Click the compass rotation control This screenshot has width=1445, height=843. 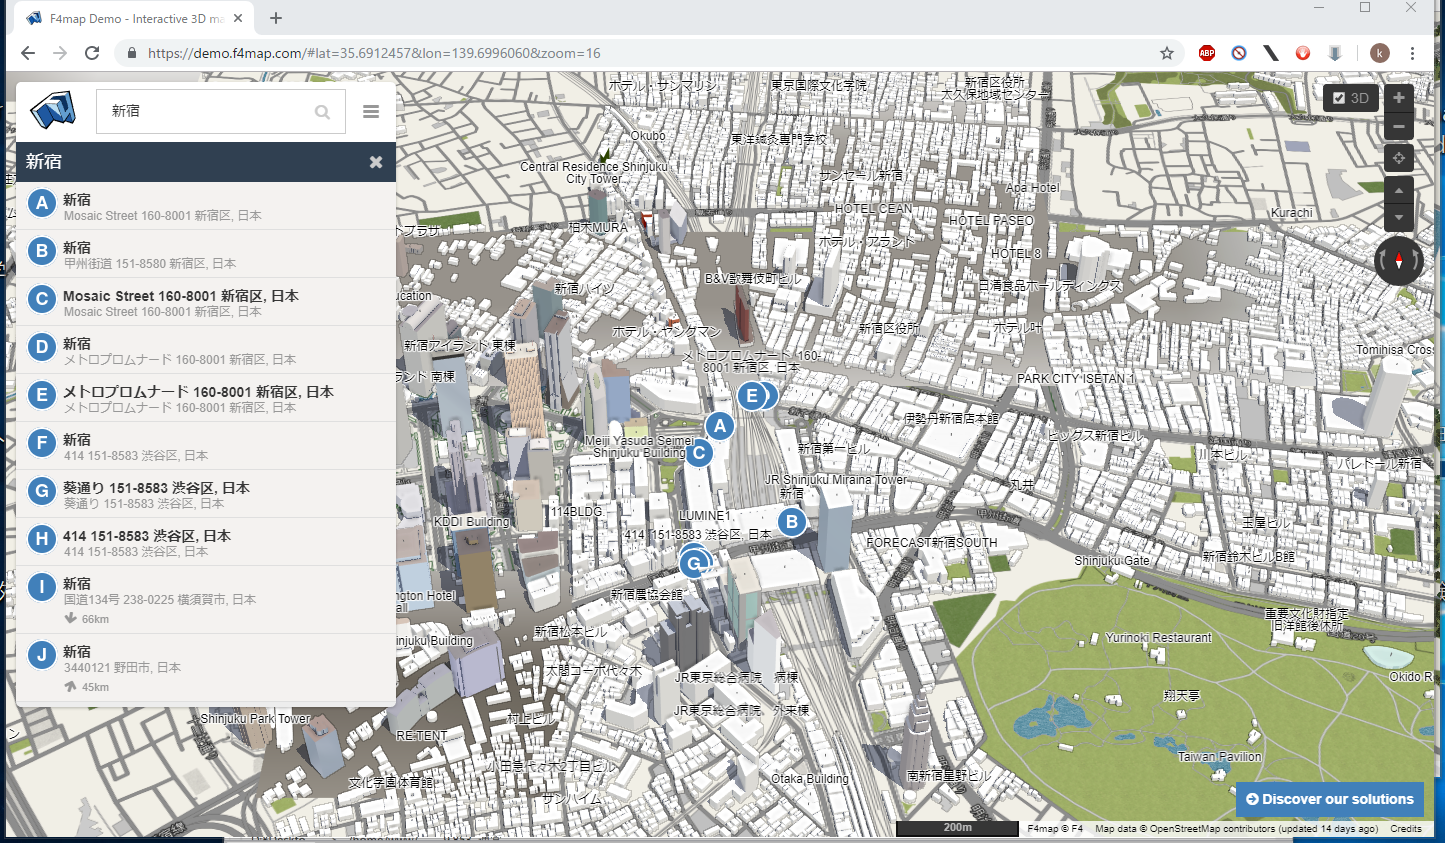tap(1398, 261)
